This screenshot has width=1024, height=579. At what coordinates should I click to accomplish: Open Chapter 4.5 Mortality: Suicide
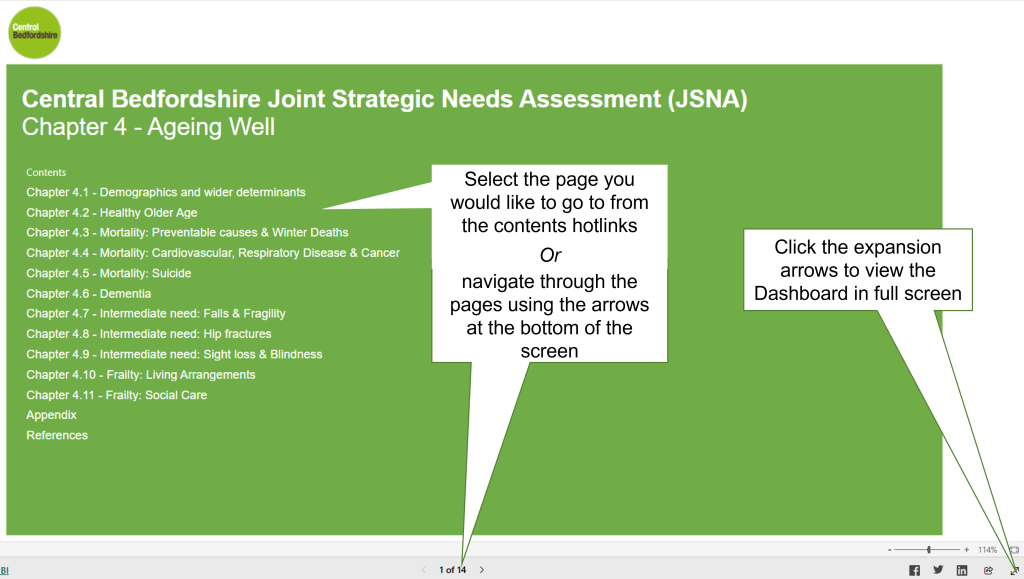108,273
